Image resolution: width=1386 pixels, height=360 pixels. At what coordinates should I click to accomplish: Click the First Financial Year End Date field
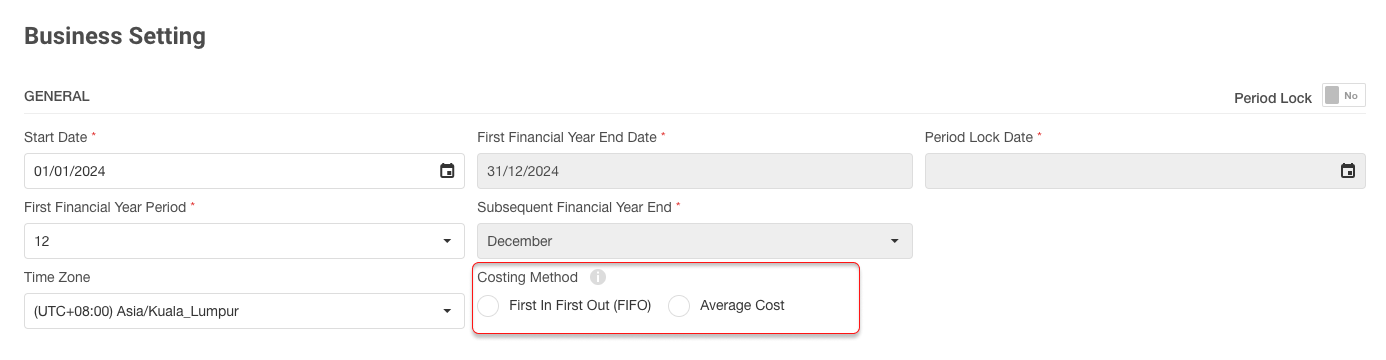click(x=695, y=171)
